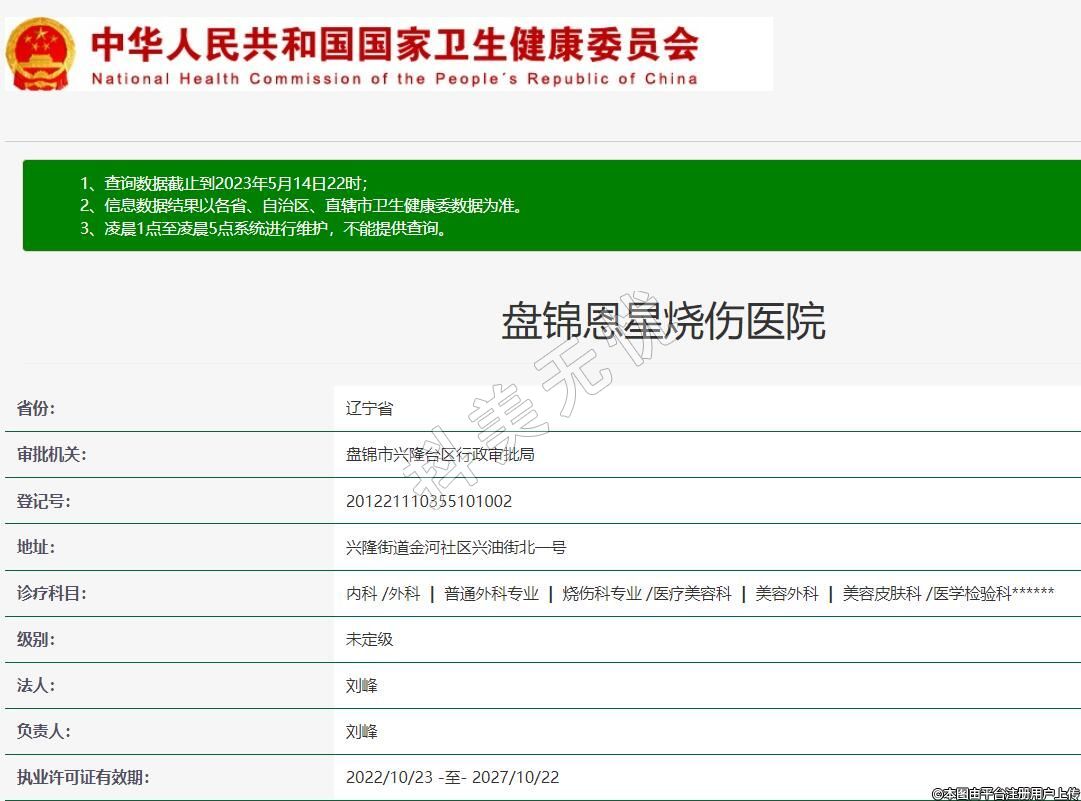Click the national emblem logo in header
Viewport: 1081px width, 801px height.
tap(40, 55)
